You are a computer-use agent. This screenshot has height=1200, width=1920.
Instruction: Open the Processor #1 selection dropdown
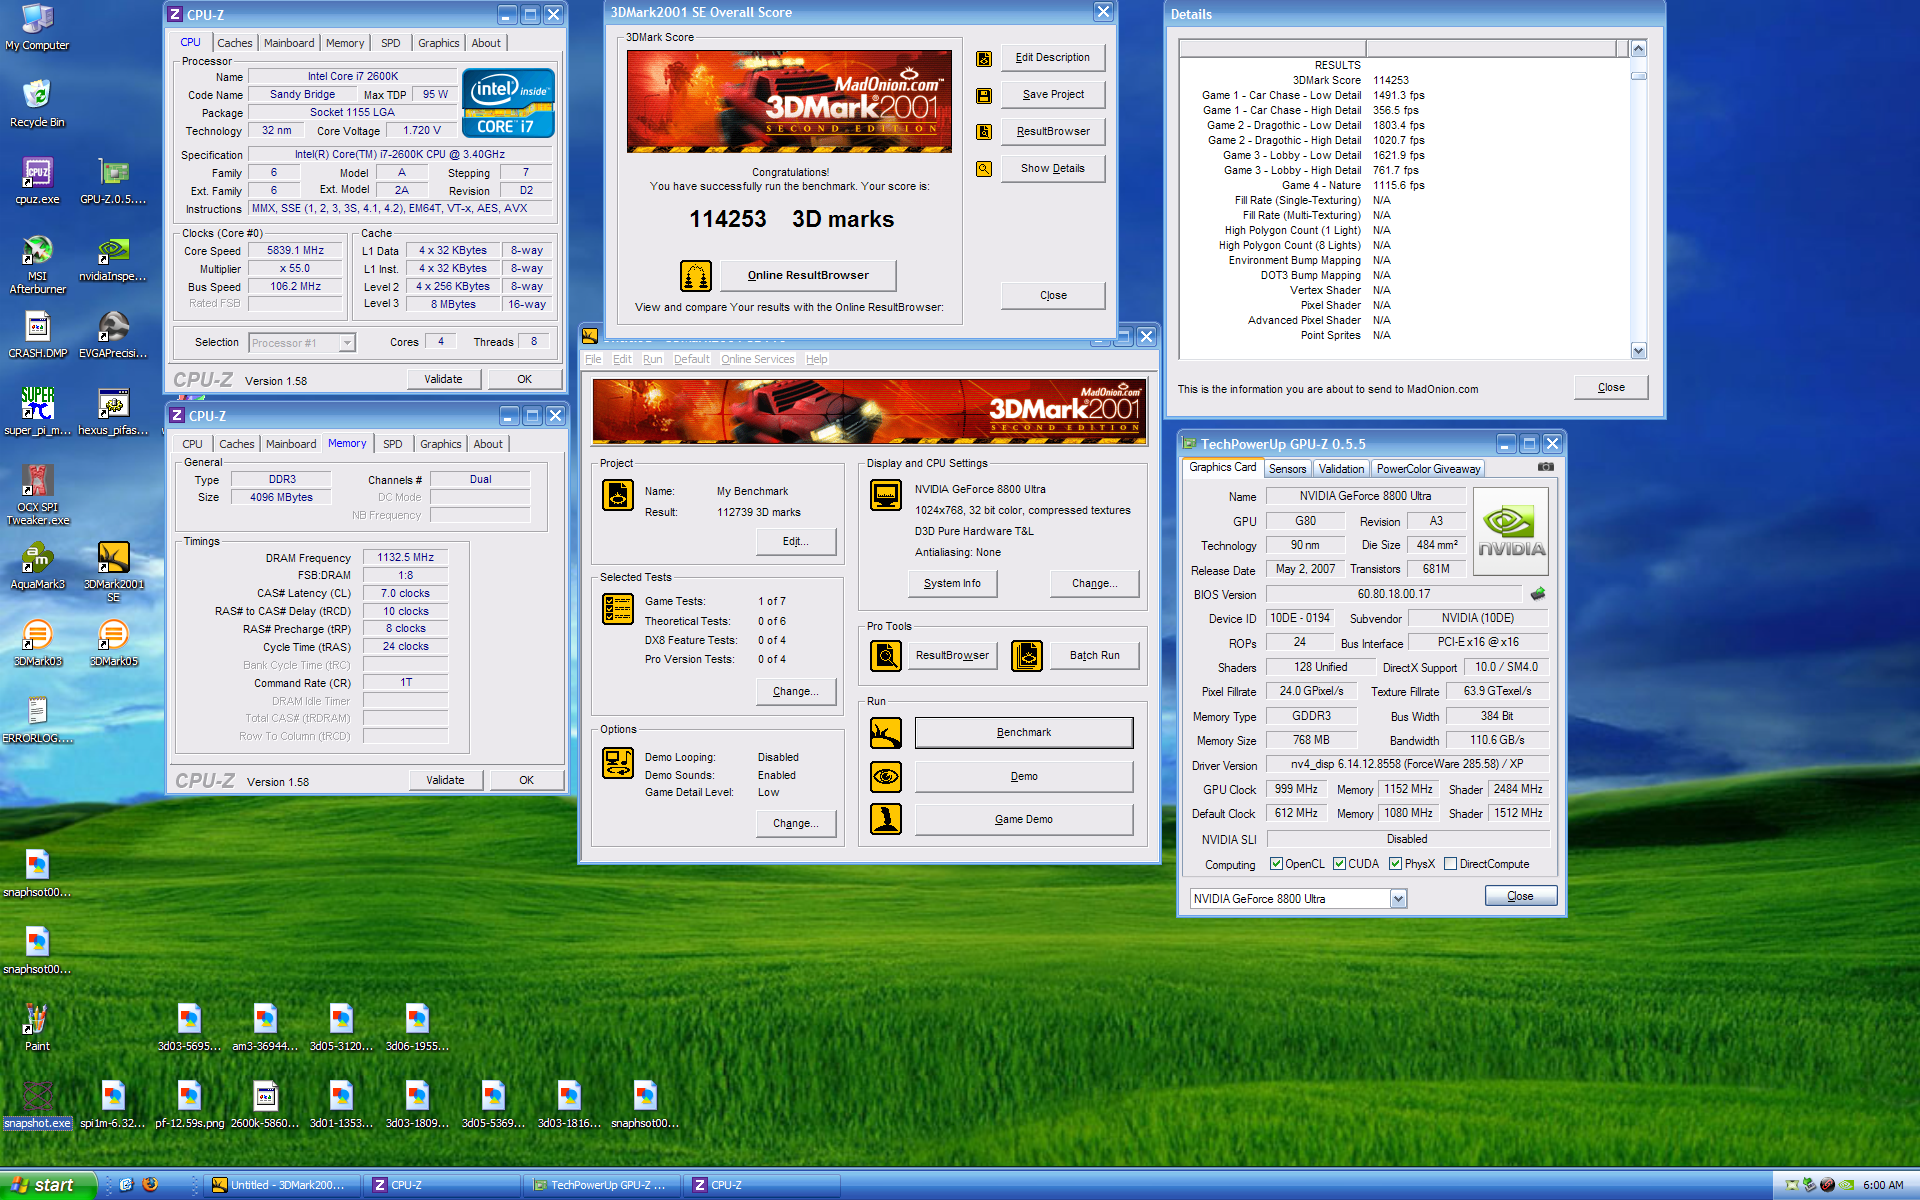[347, 343]
